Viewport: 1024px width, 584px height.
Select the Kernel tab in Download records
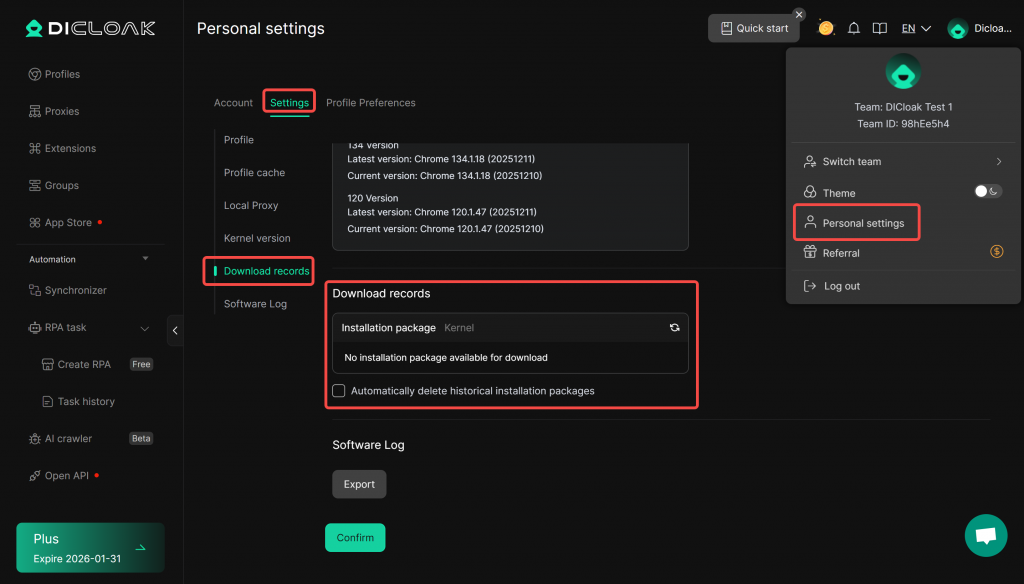point(459,328)
